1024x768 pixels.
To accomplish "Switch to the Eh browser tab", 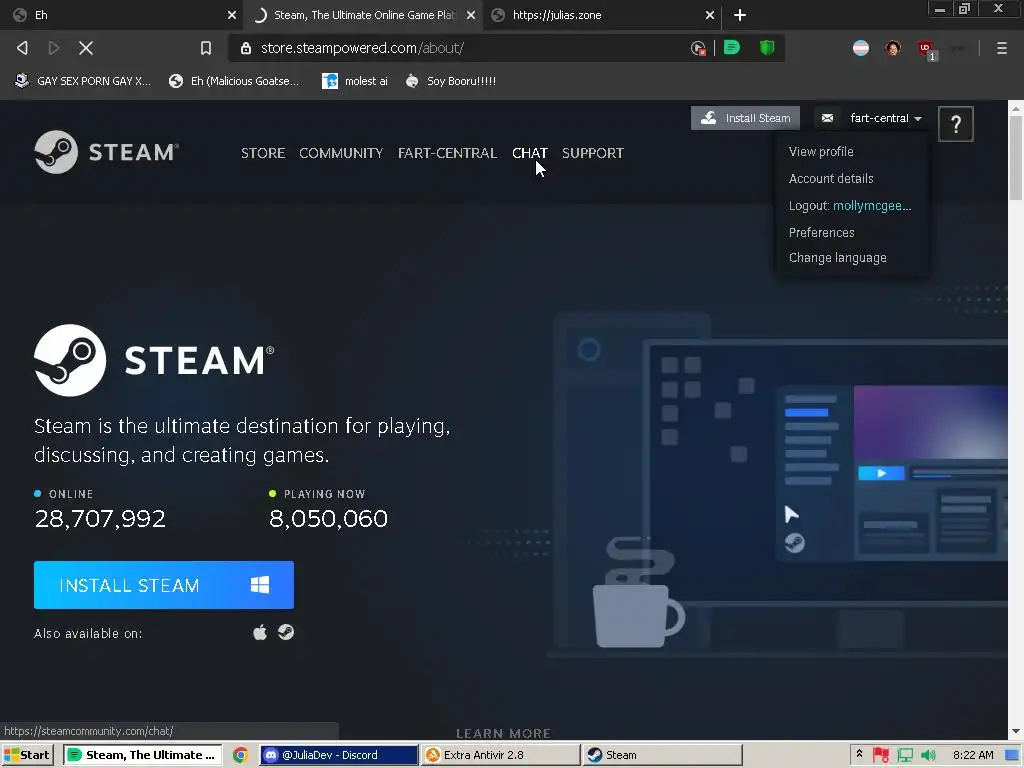I will click(x=121, y=15).
